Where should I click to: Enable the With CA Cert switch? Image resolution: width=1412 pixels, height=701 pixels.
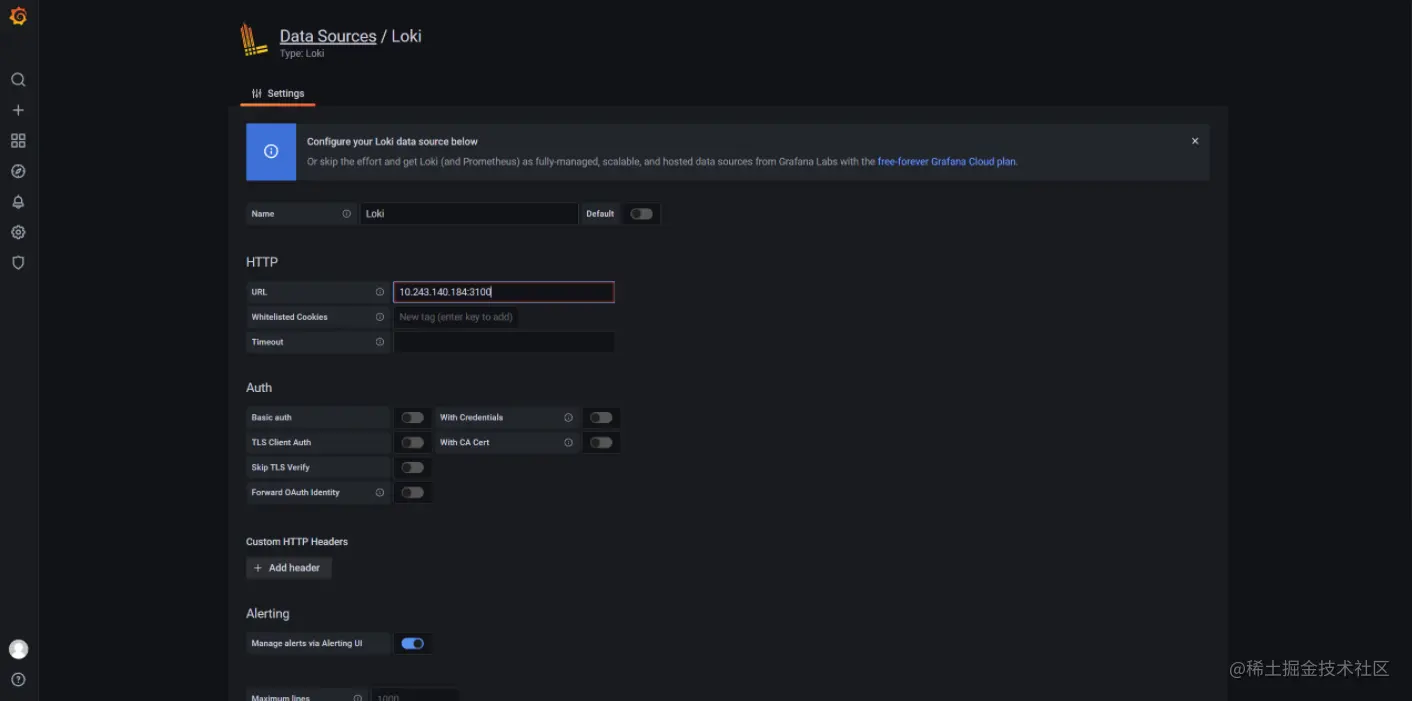coord(601,442)
